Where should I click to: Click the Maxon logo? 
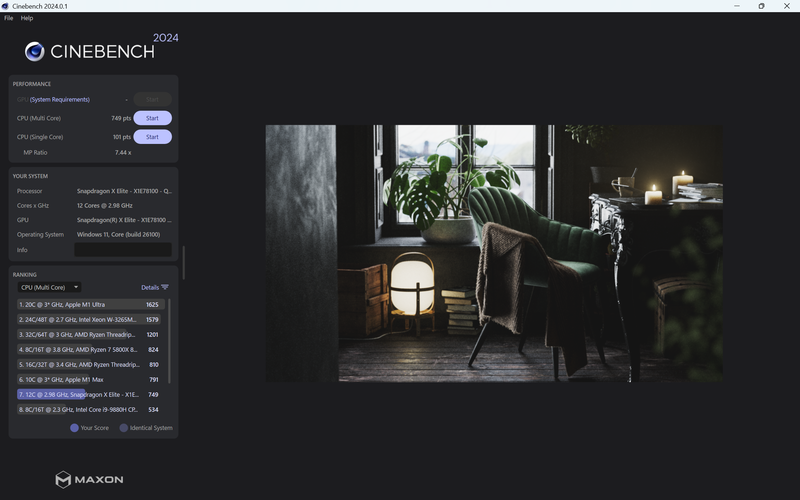[x=89, y=480]
